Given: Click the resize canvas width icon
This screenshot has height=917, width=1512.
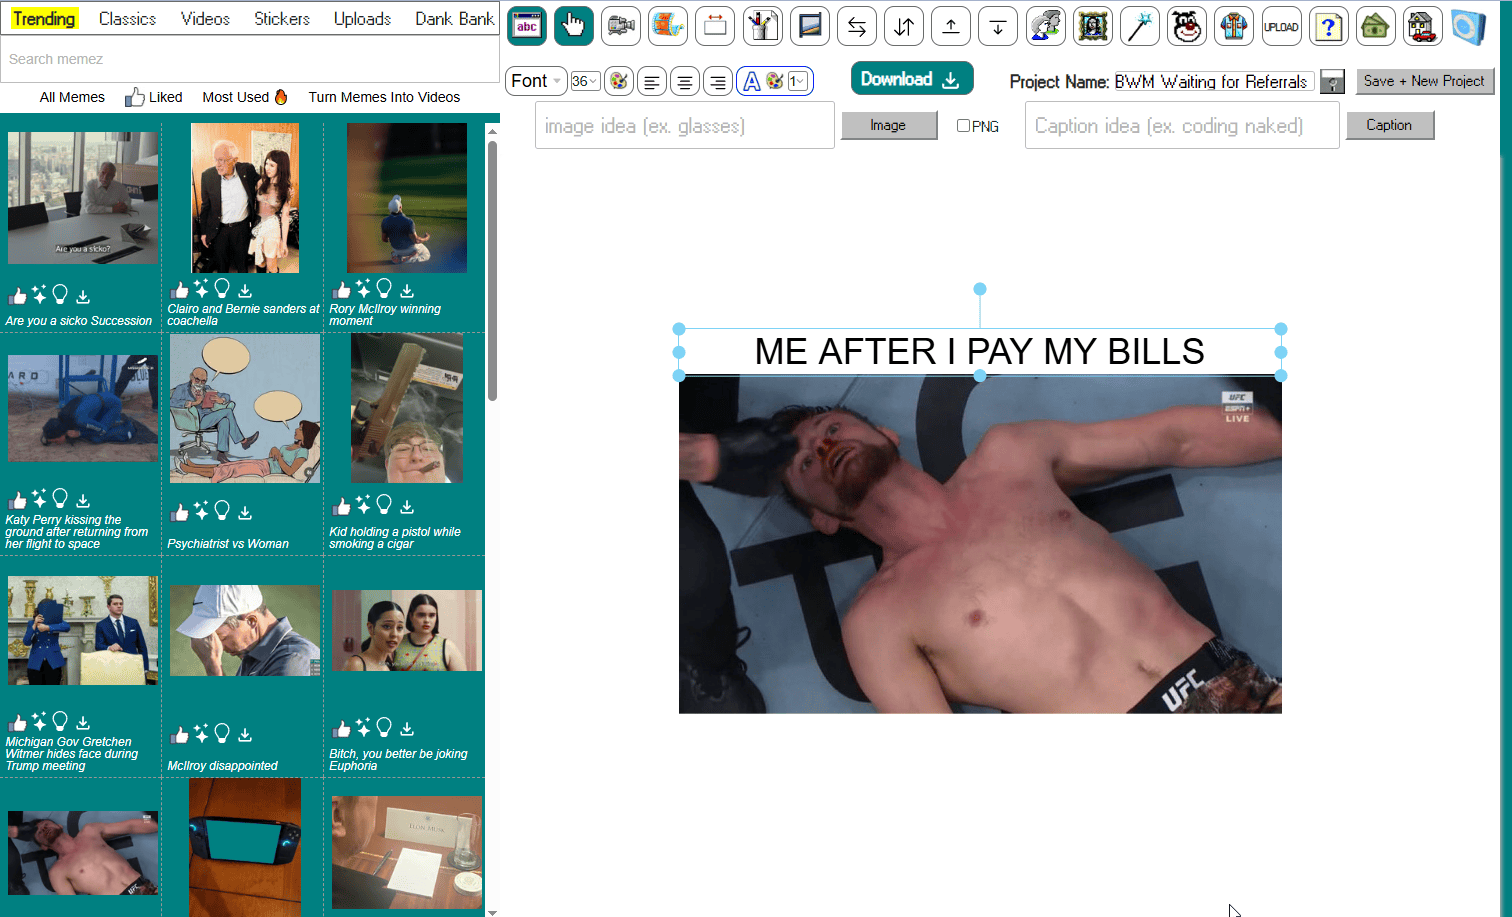Looking at the screenshot, I should click(715, 26).
